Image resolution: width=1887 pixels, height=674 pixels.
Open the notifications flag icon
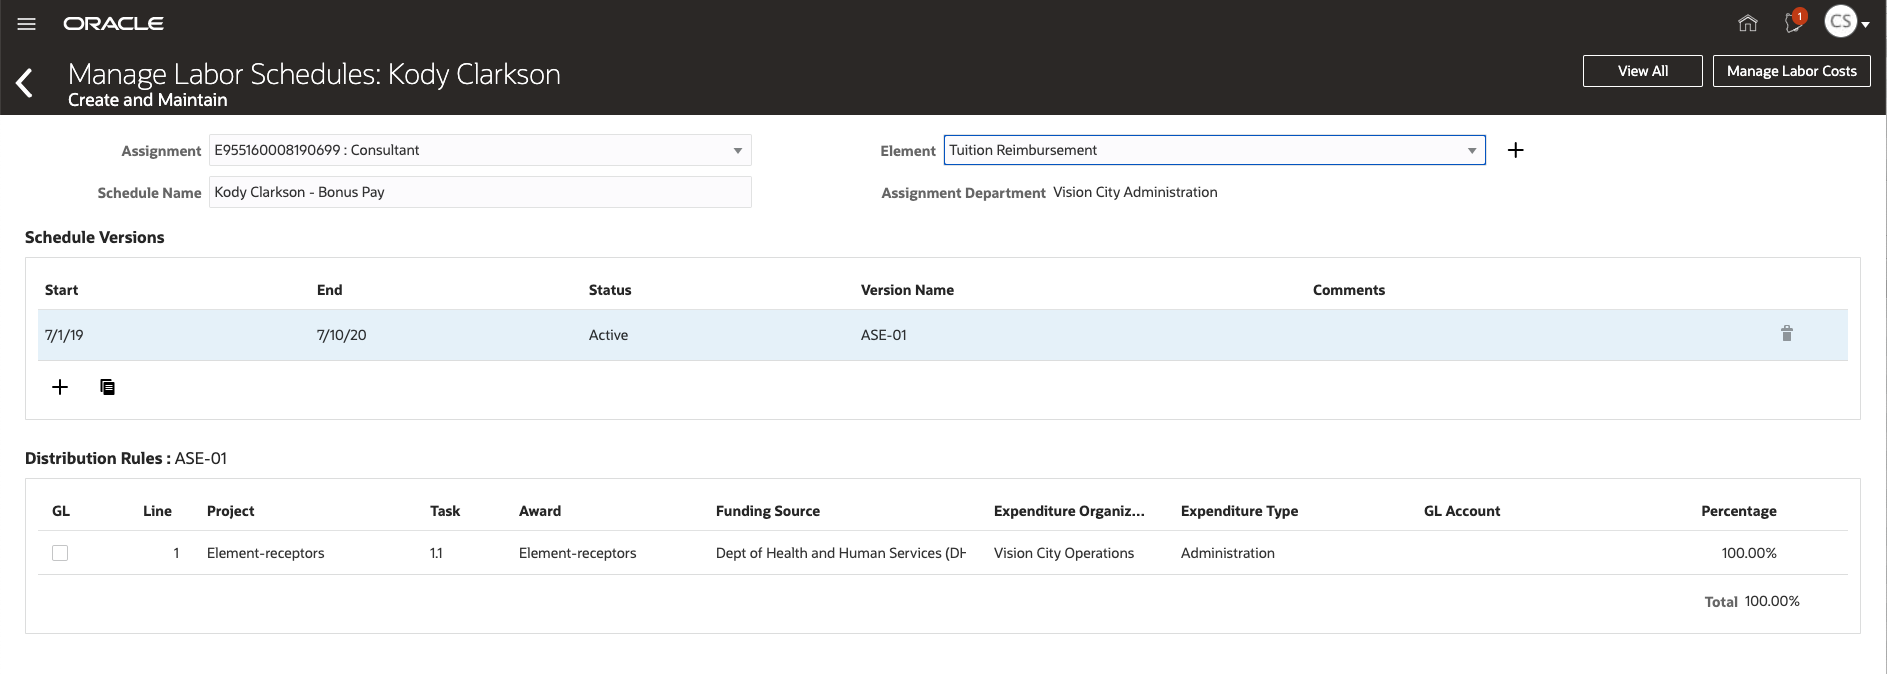(1794, 22)
